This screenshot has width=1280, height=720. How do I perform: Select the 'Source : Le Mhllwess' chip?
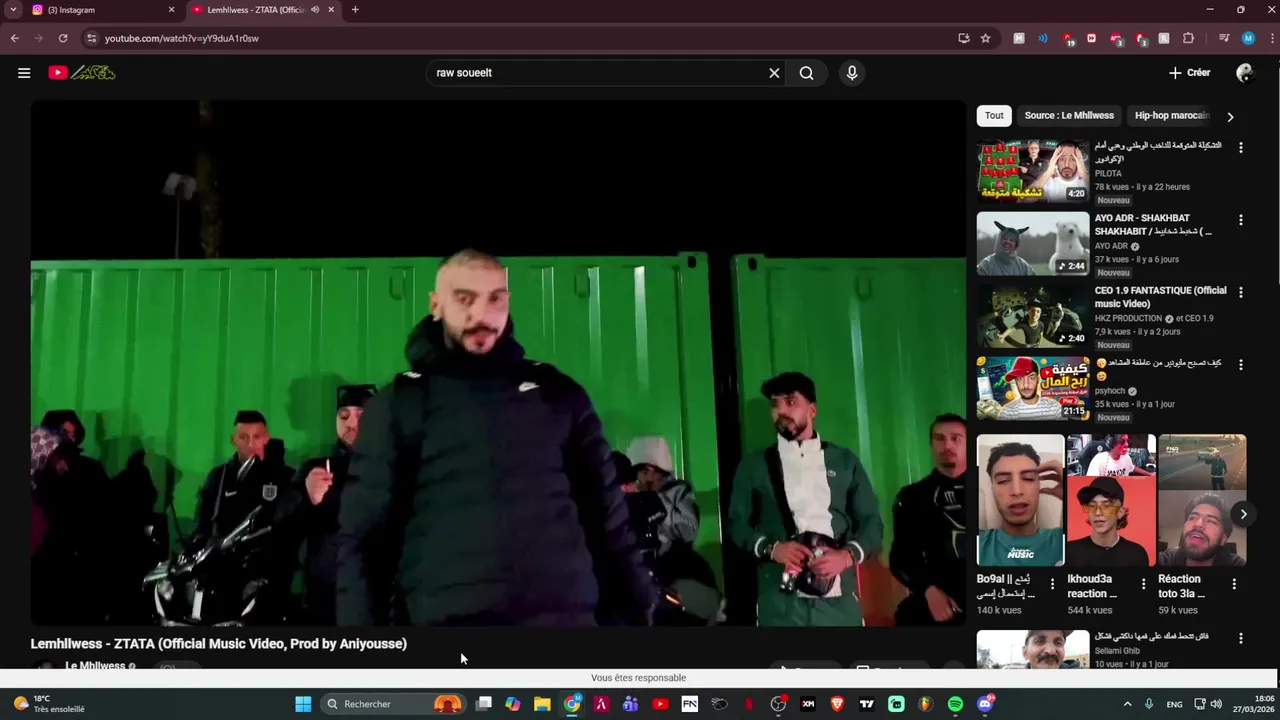pyautogui.click(x=1069, y=116)
